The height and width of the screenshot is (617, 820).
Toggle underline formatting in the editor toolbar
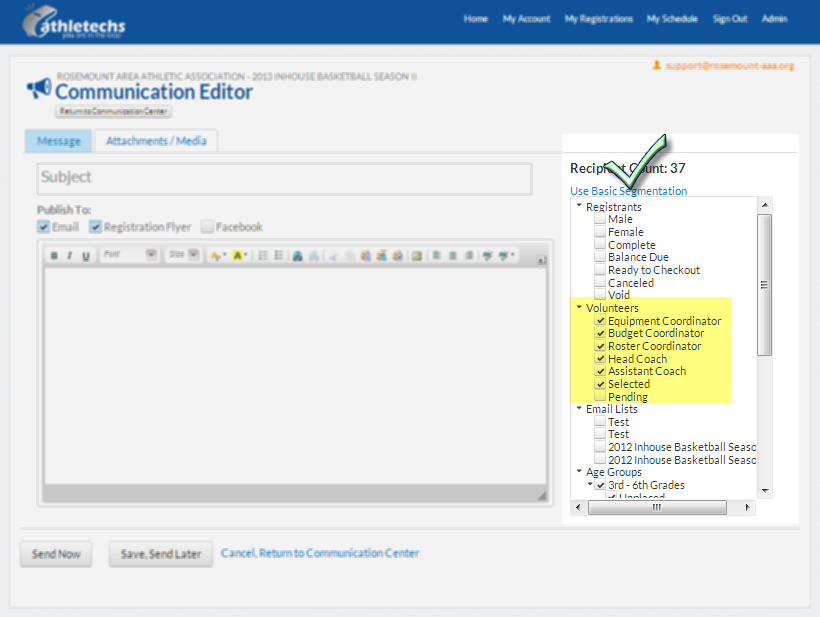86,255
